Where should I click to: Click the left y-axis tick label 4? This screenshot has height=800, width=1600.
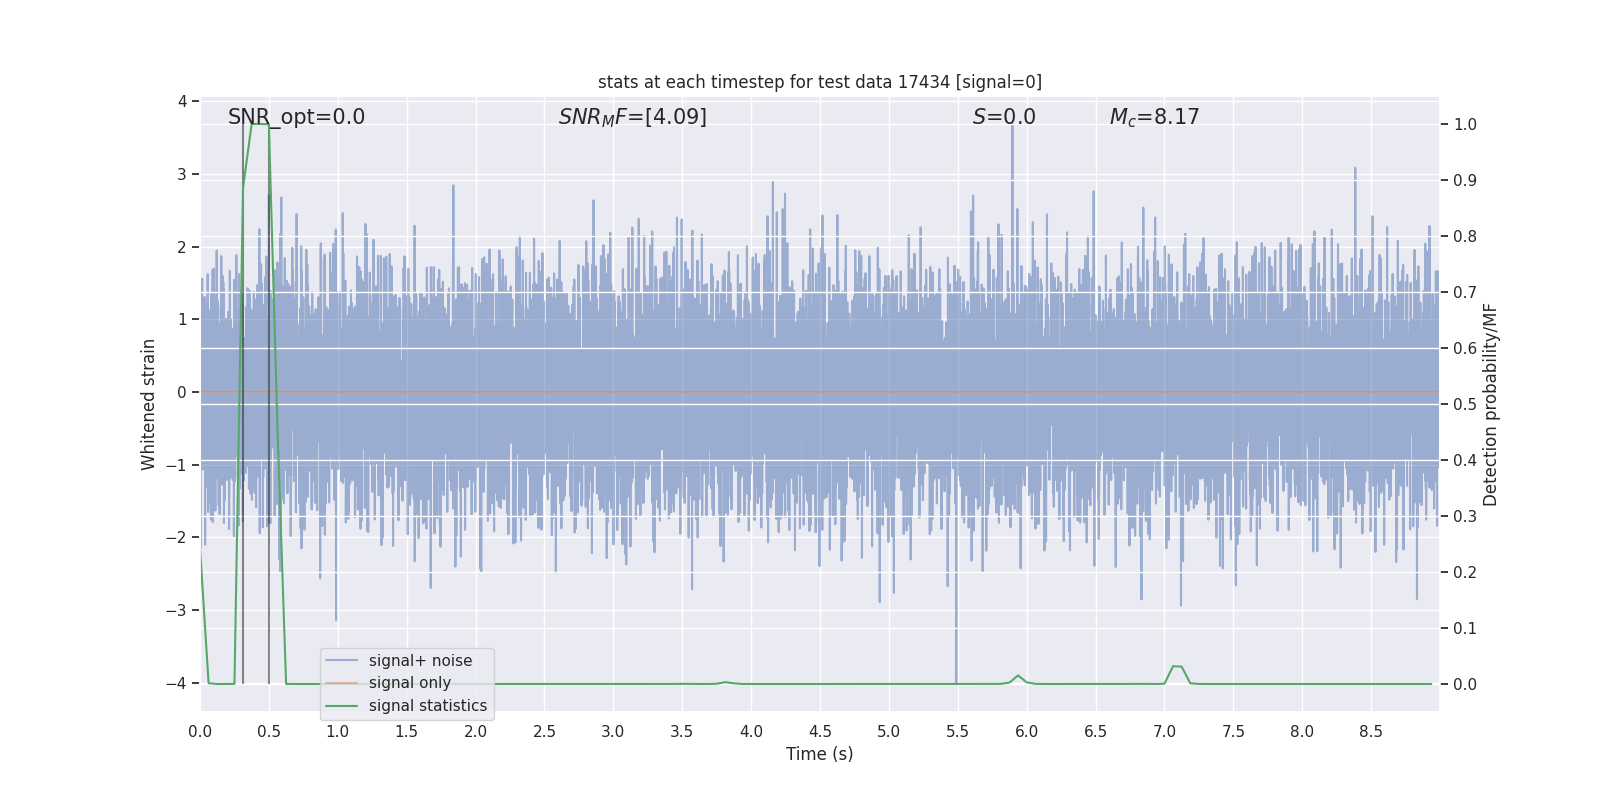(182, 102)
